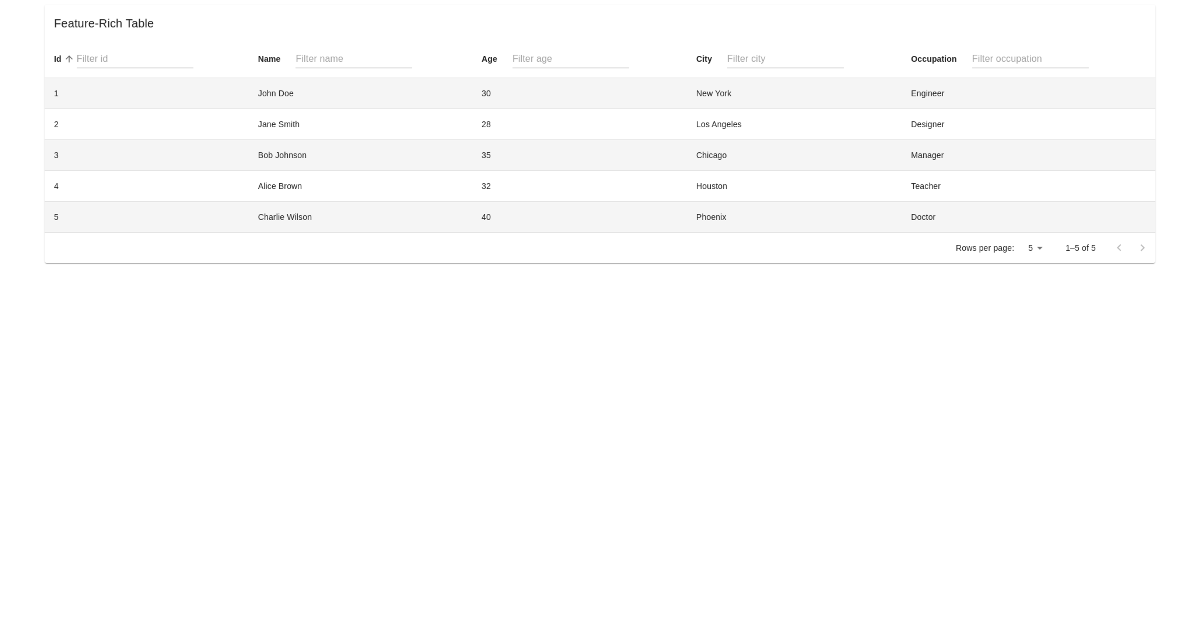Click the '1–5 of 5' pagination label
Screen dimensions: 1200x630
pyautogui.click(x=1080, y=247)
